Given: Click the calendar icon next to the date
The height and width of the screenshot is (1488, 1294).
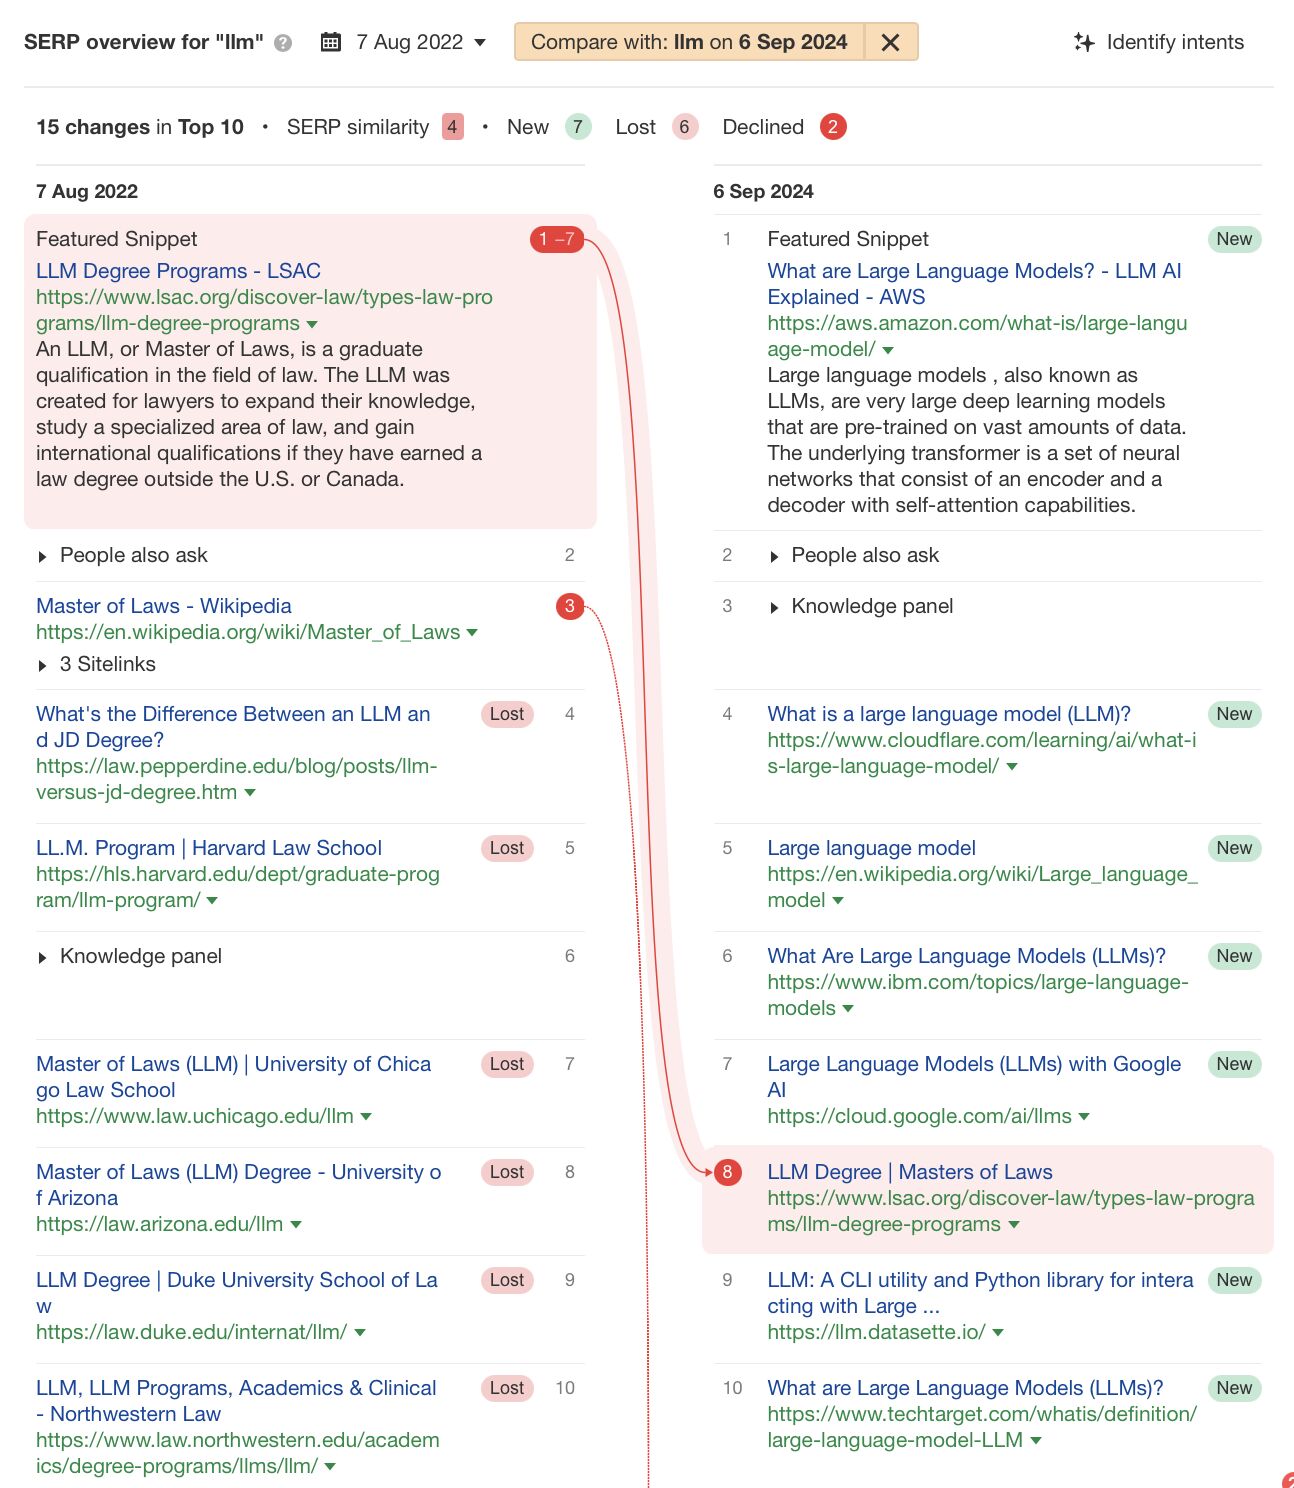Looking at the screenshot, I should [328, 42].
